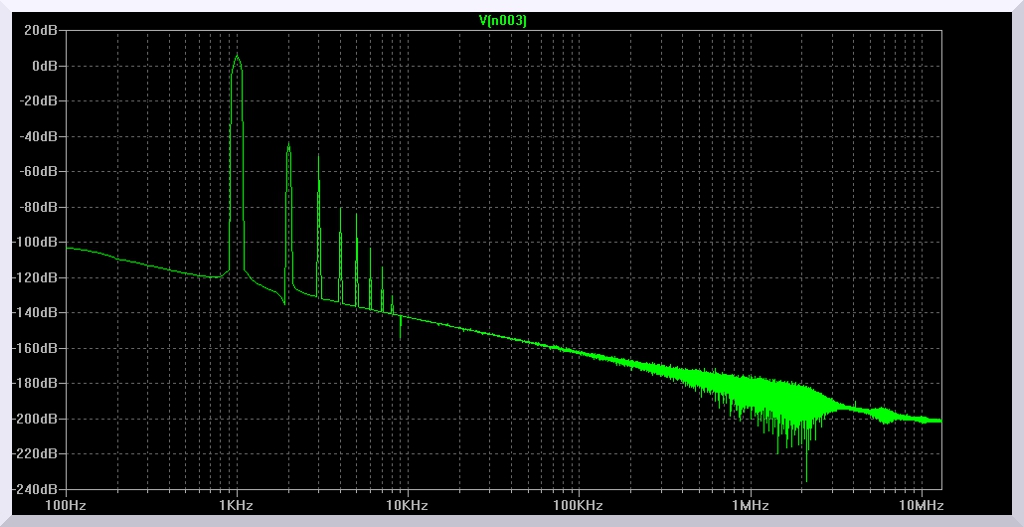This screenshot has width=1024, height=527.
Task: Select the 1KHz frequency axis label
Action: coord(236,505)
